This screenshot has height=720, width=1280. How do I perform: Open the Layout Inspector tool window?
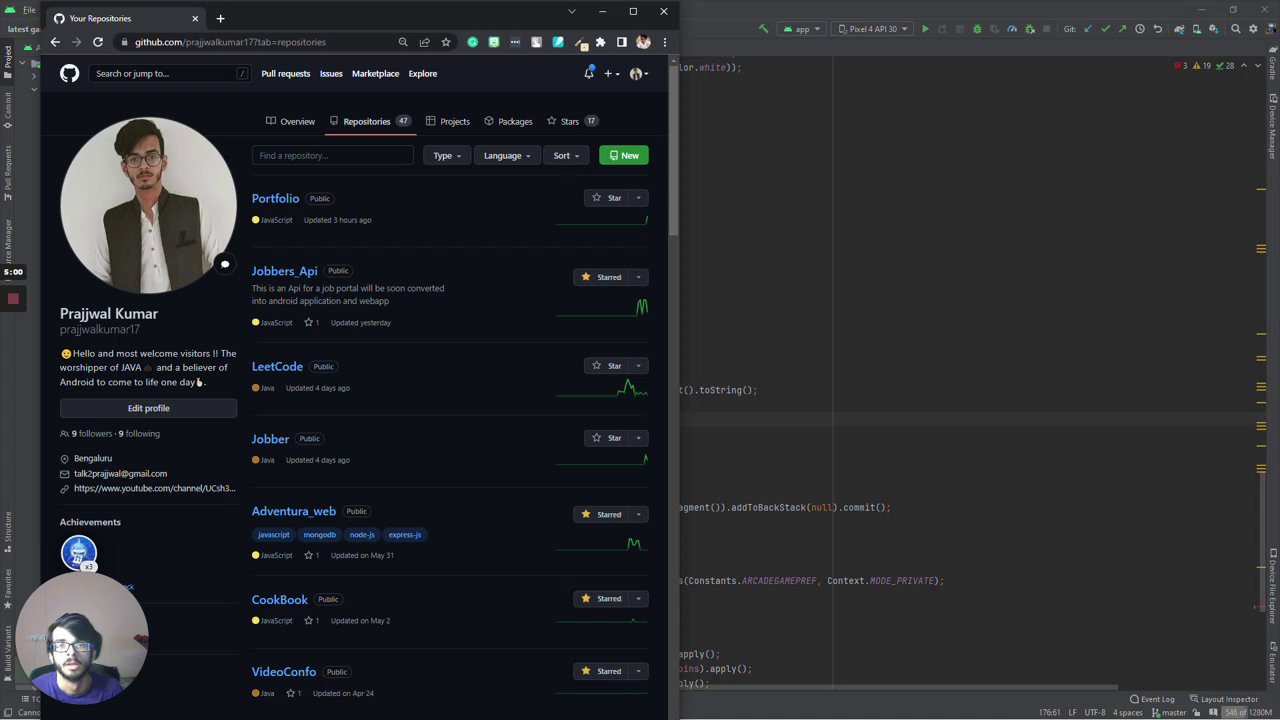[x=1223, y=699]
